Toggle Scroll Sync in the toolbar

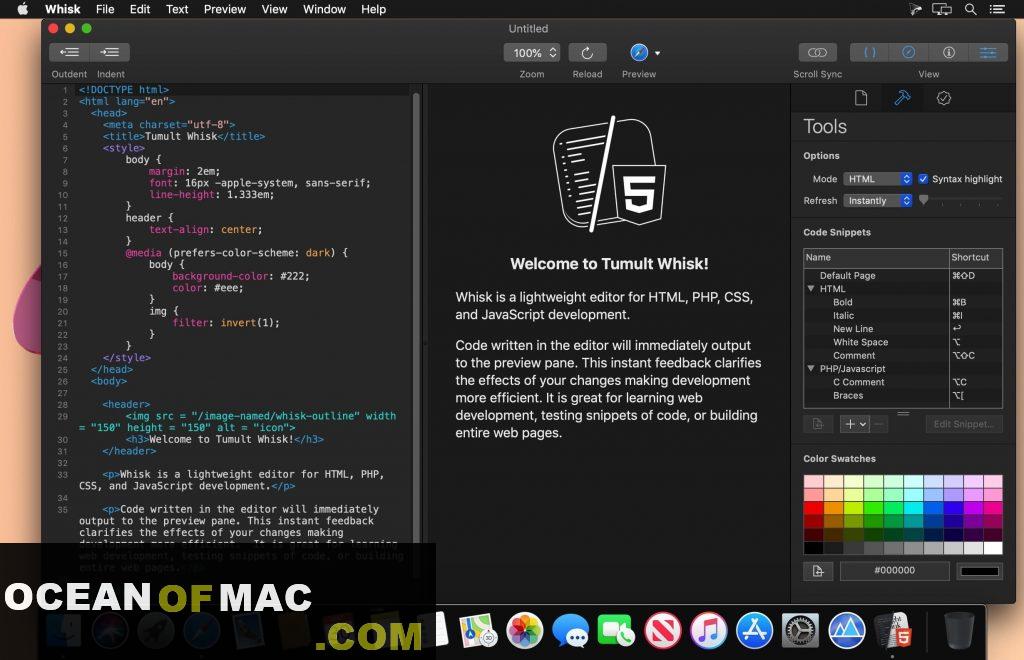(818, 52)
